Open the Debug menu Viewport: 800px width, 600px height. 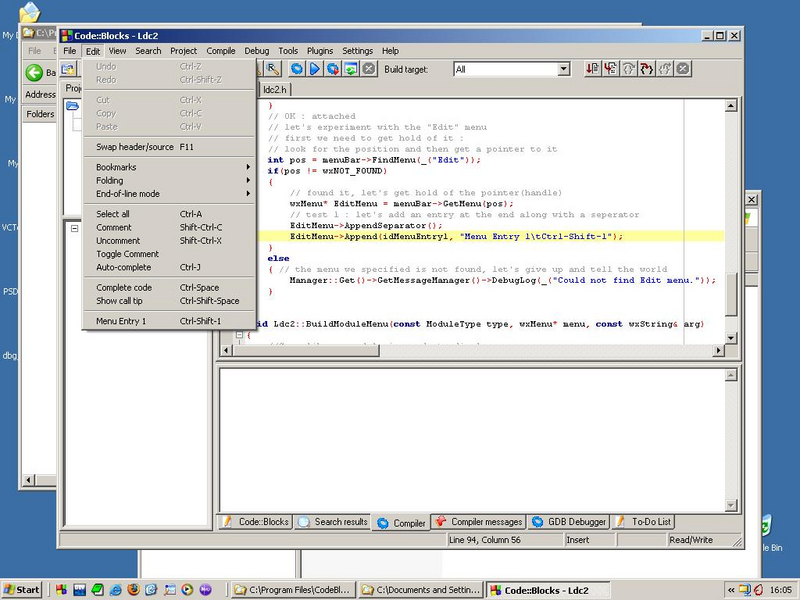click(x=257, y=51)
